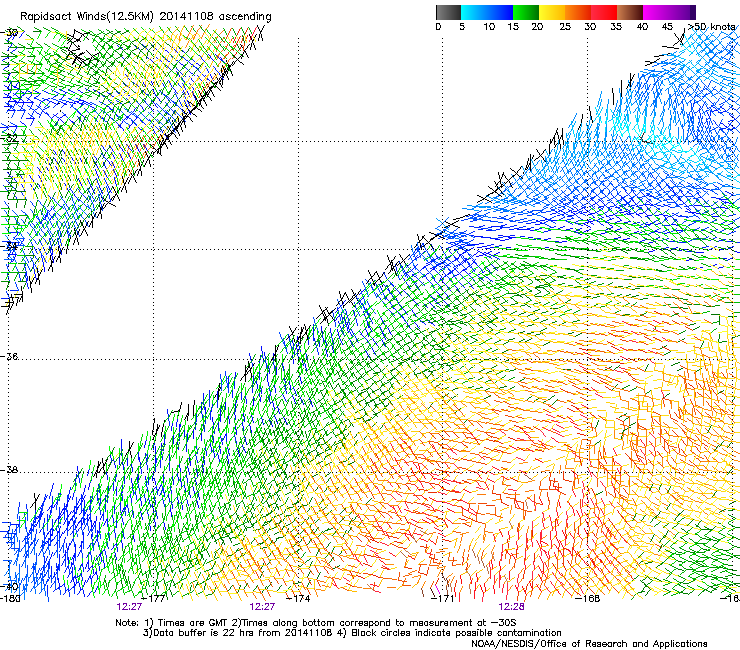Click the blue 10-15 knots legend segment
Image resolution: width=740 pixels, height=650 pixels.
500,12
